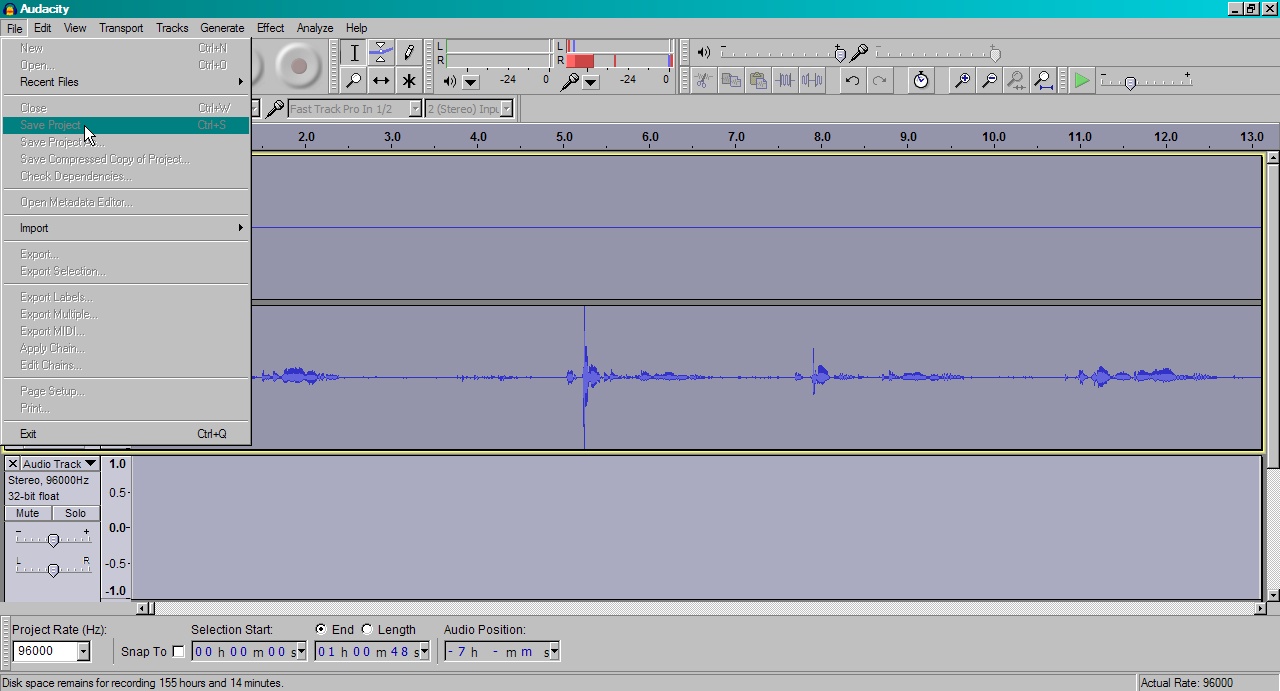Click the 8.0 mark on the timeline ruler
Screen dimensions: 1280x691
coord(822,137)
